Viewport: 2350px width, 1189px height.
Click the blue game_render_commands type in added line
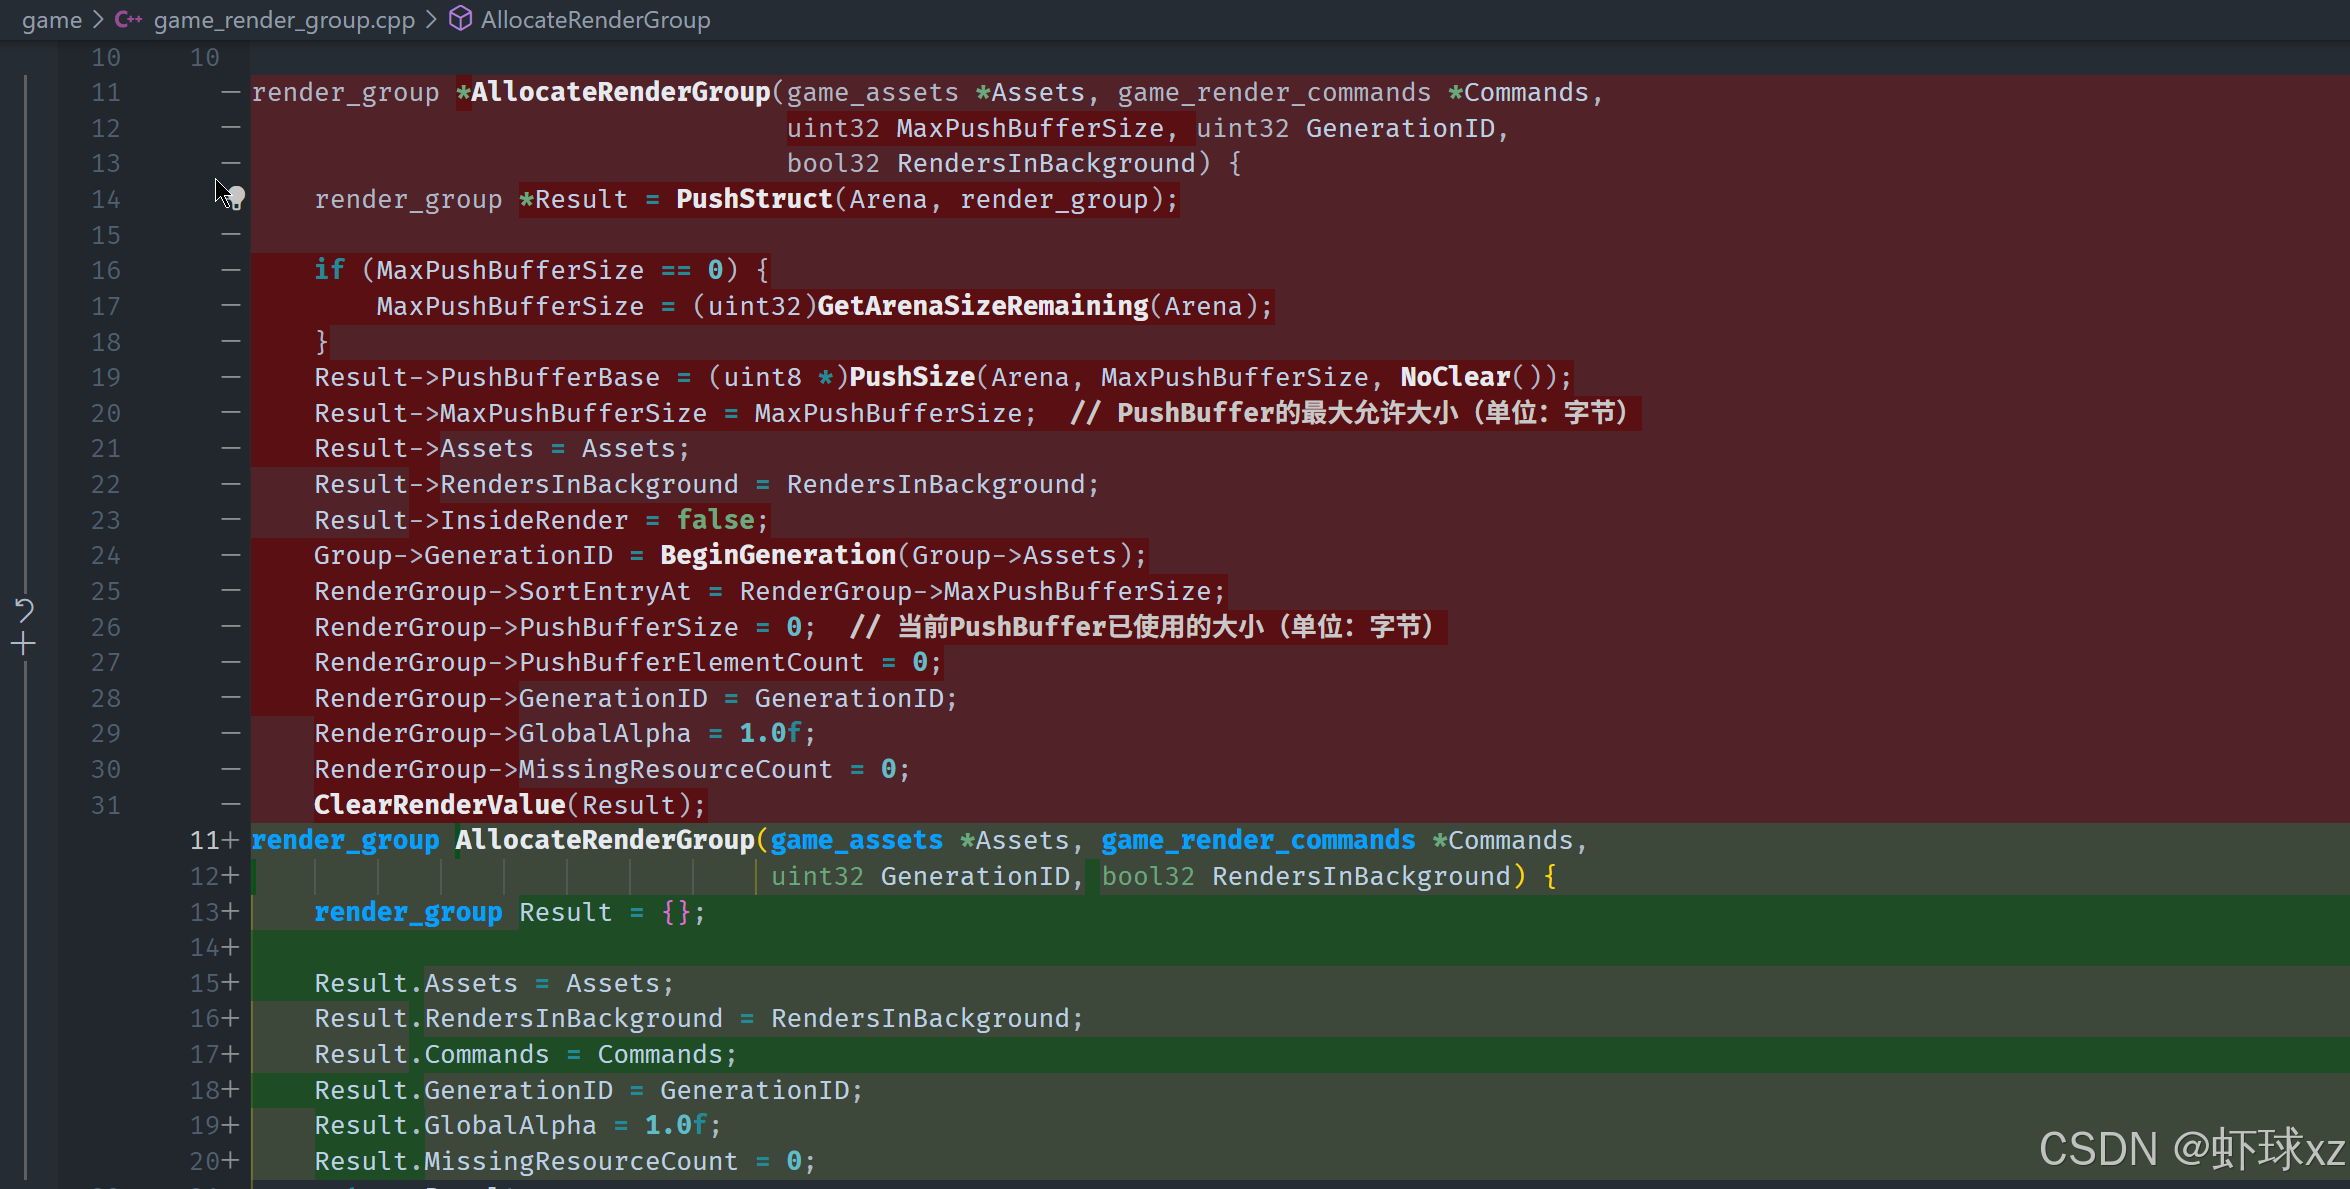[1257, 840]
